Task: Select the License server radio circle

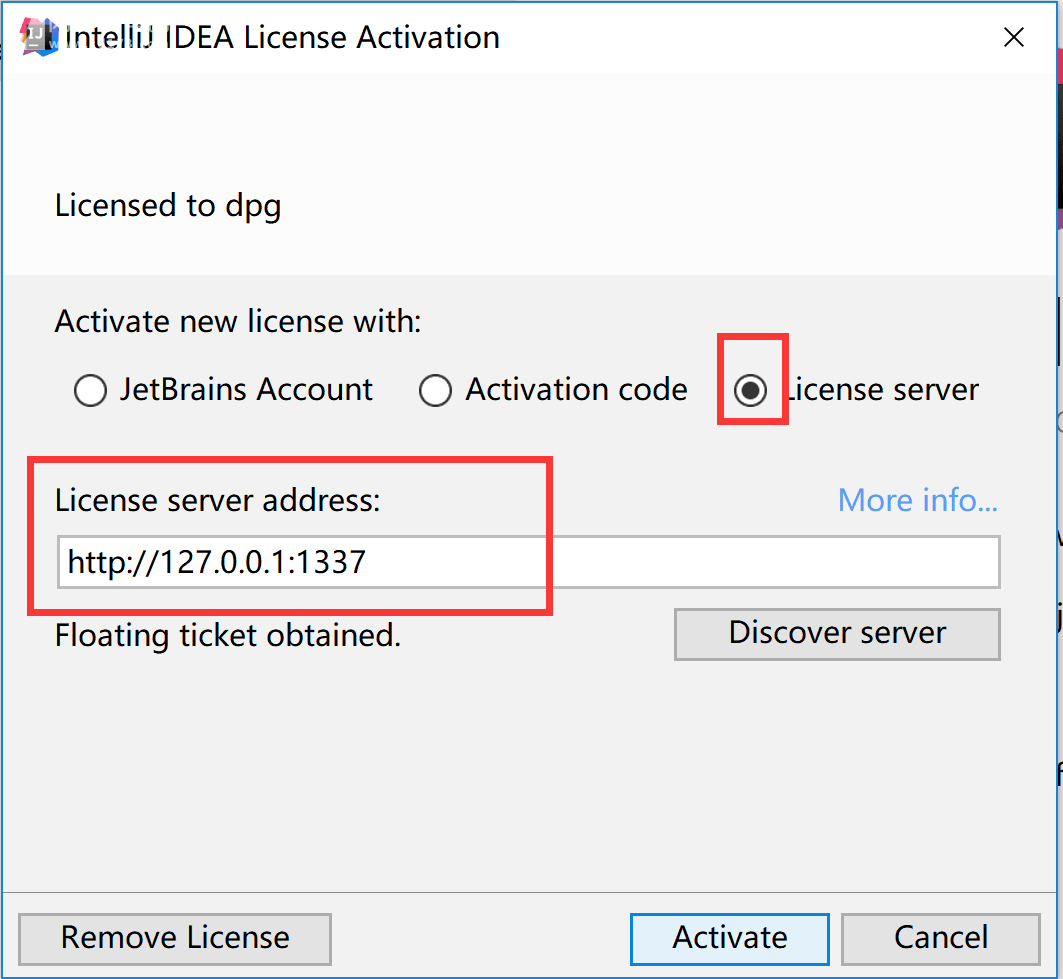Action: pos(751,390)
